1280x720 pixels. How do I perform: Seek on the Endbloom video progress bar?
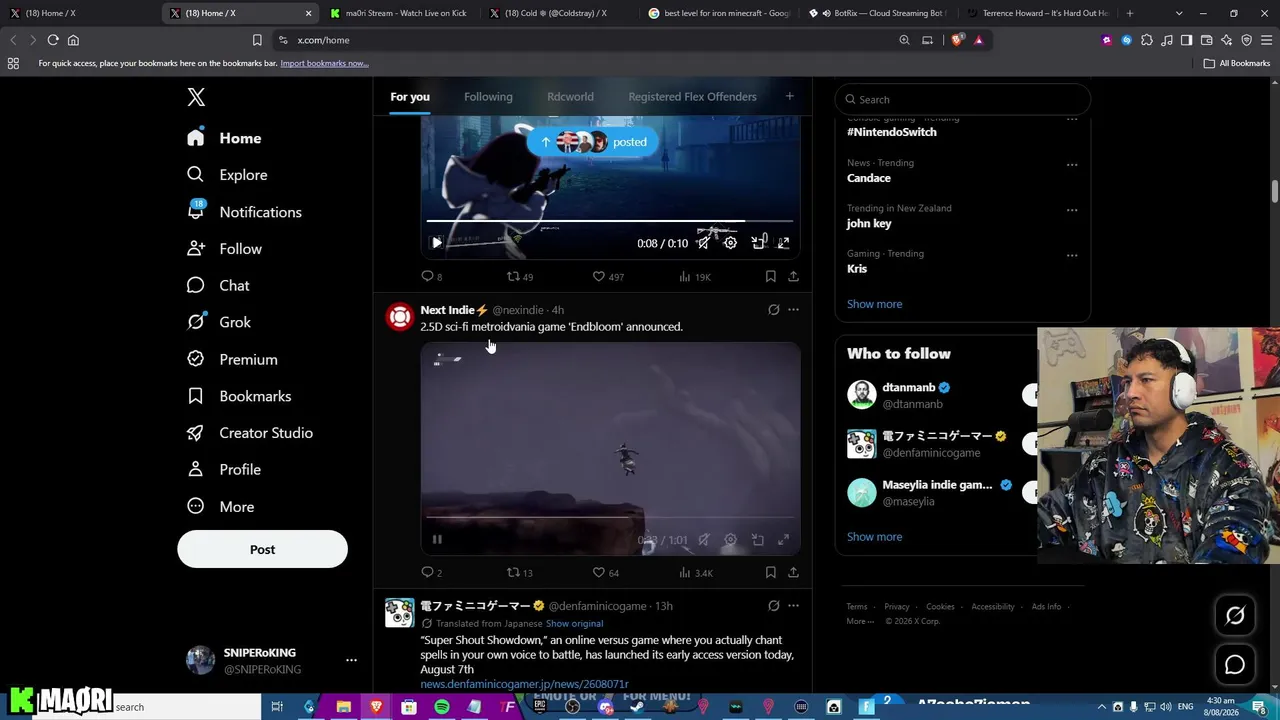tap(610, 518)
